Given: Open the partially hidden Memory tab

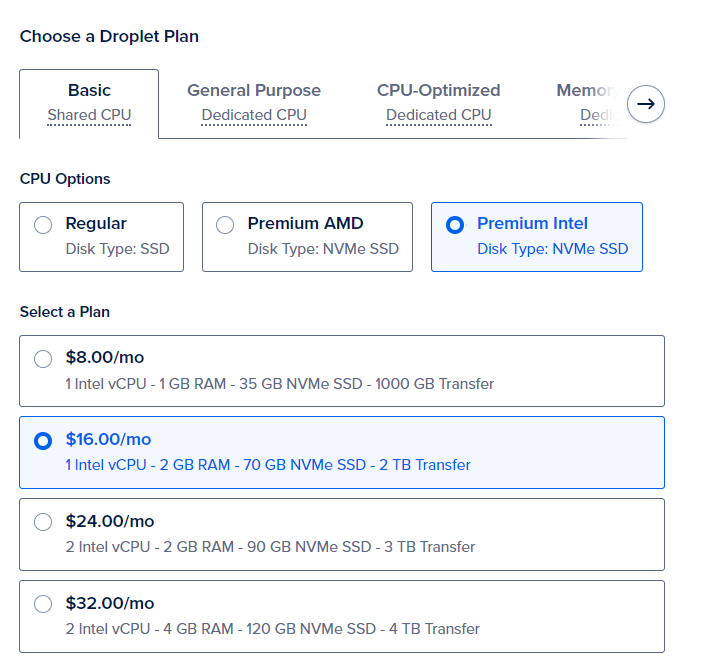Looking at the screenshot, I should pos(590,103).
